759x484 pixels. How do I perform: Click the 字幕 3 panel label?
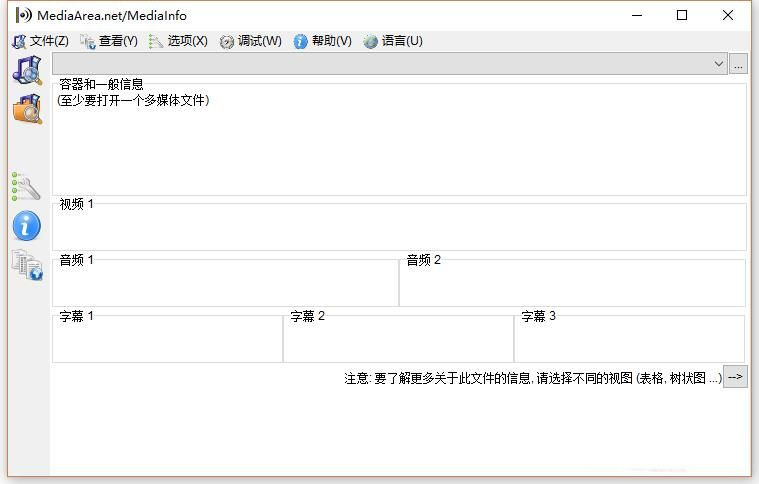(x=538, y=317)
